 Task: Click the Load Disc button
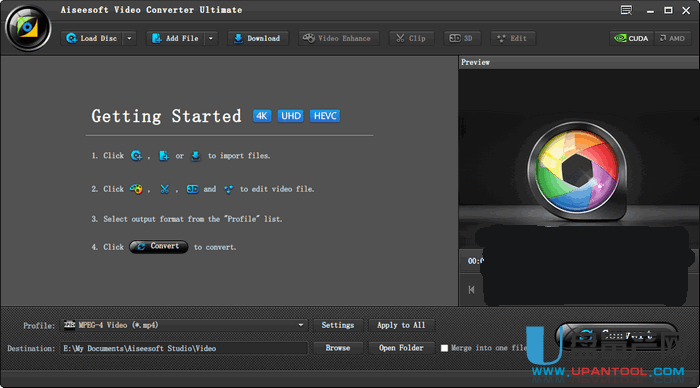click(92, 38)
